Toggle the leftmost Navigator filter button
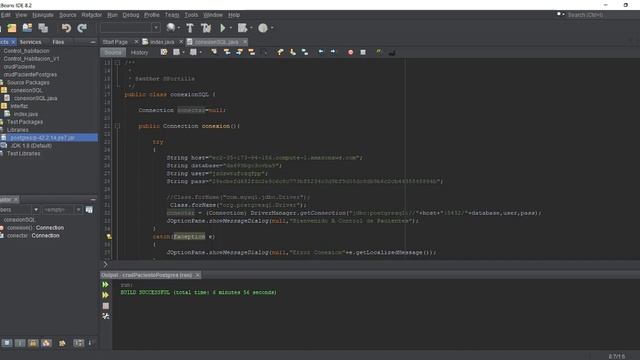The height and width of the screenshot is (360, 640). click(7, 343)
